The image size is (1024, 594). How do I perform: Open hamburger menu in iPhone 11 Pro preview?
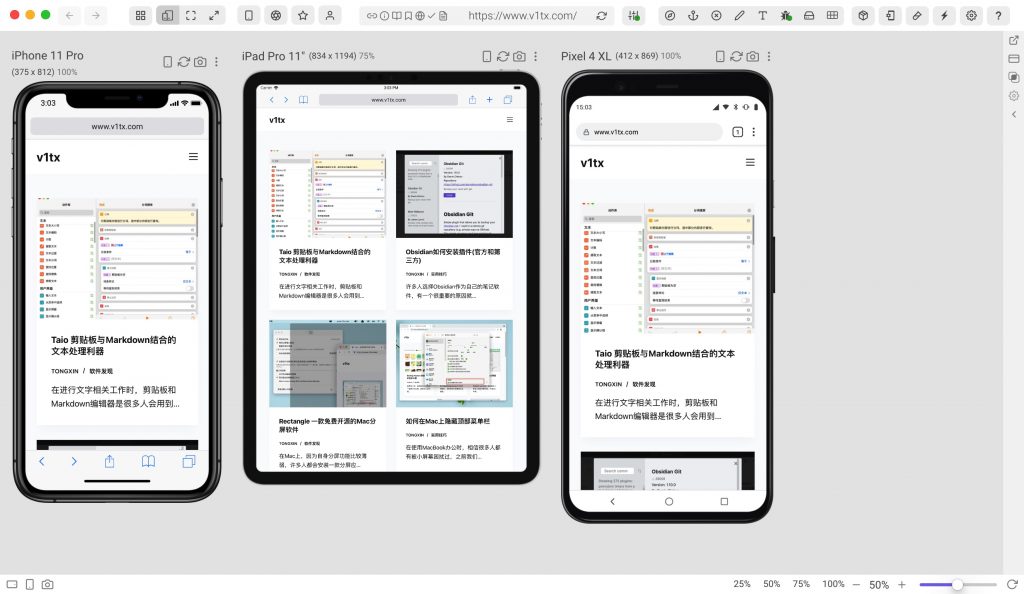193,157
